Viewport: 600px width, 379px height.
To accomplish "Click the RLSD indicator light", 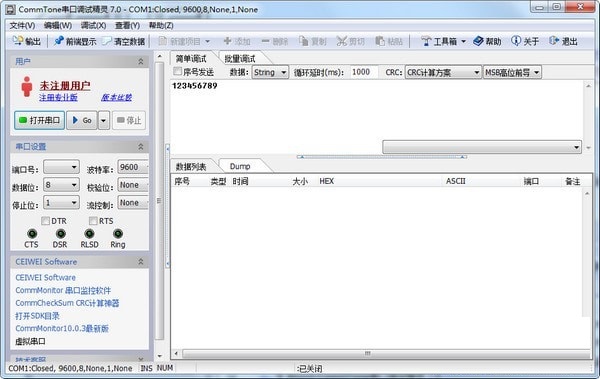I will pos(89,234).
